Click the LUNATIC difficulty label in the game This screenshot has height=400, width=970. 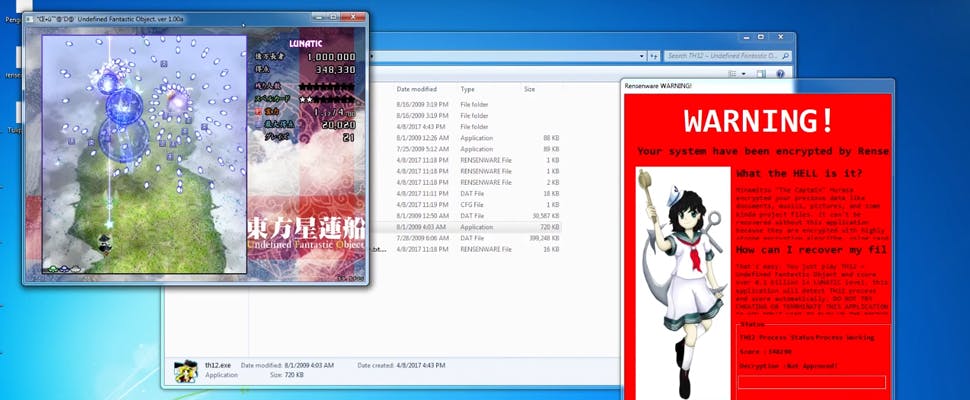click(x=306, y=43)
